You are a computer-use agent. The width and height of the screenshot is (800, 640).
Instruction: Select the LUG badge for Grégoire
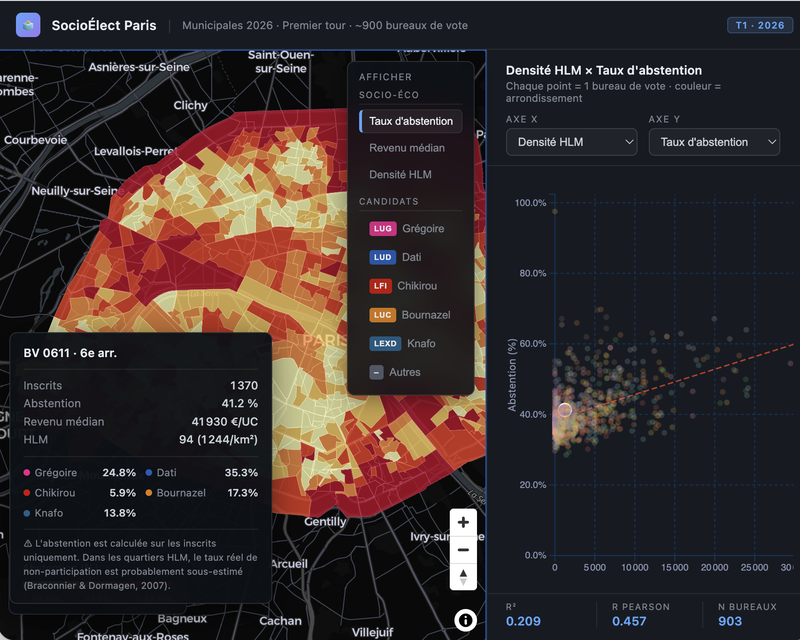pos(383,229)
